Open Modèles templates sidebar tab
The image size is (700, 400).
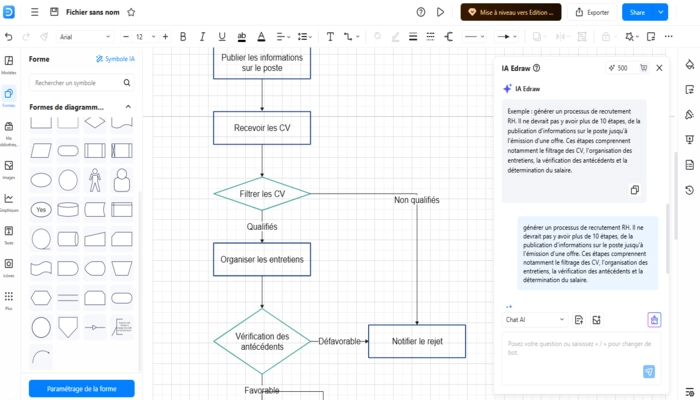8,64
